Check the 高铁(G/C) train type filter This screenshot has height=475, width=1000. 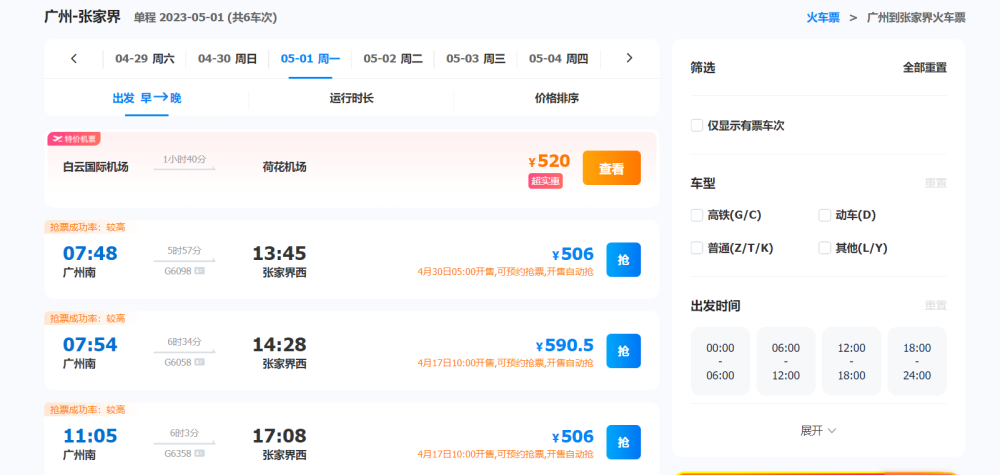coord(697,215)
